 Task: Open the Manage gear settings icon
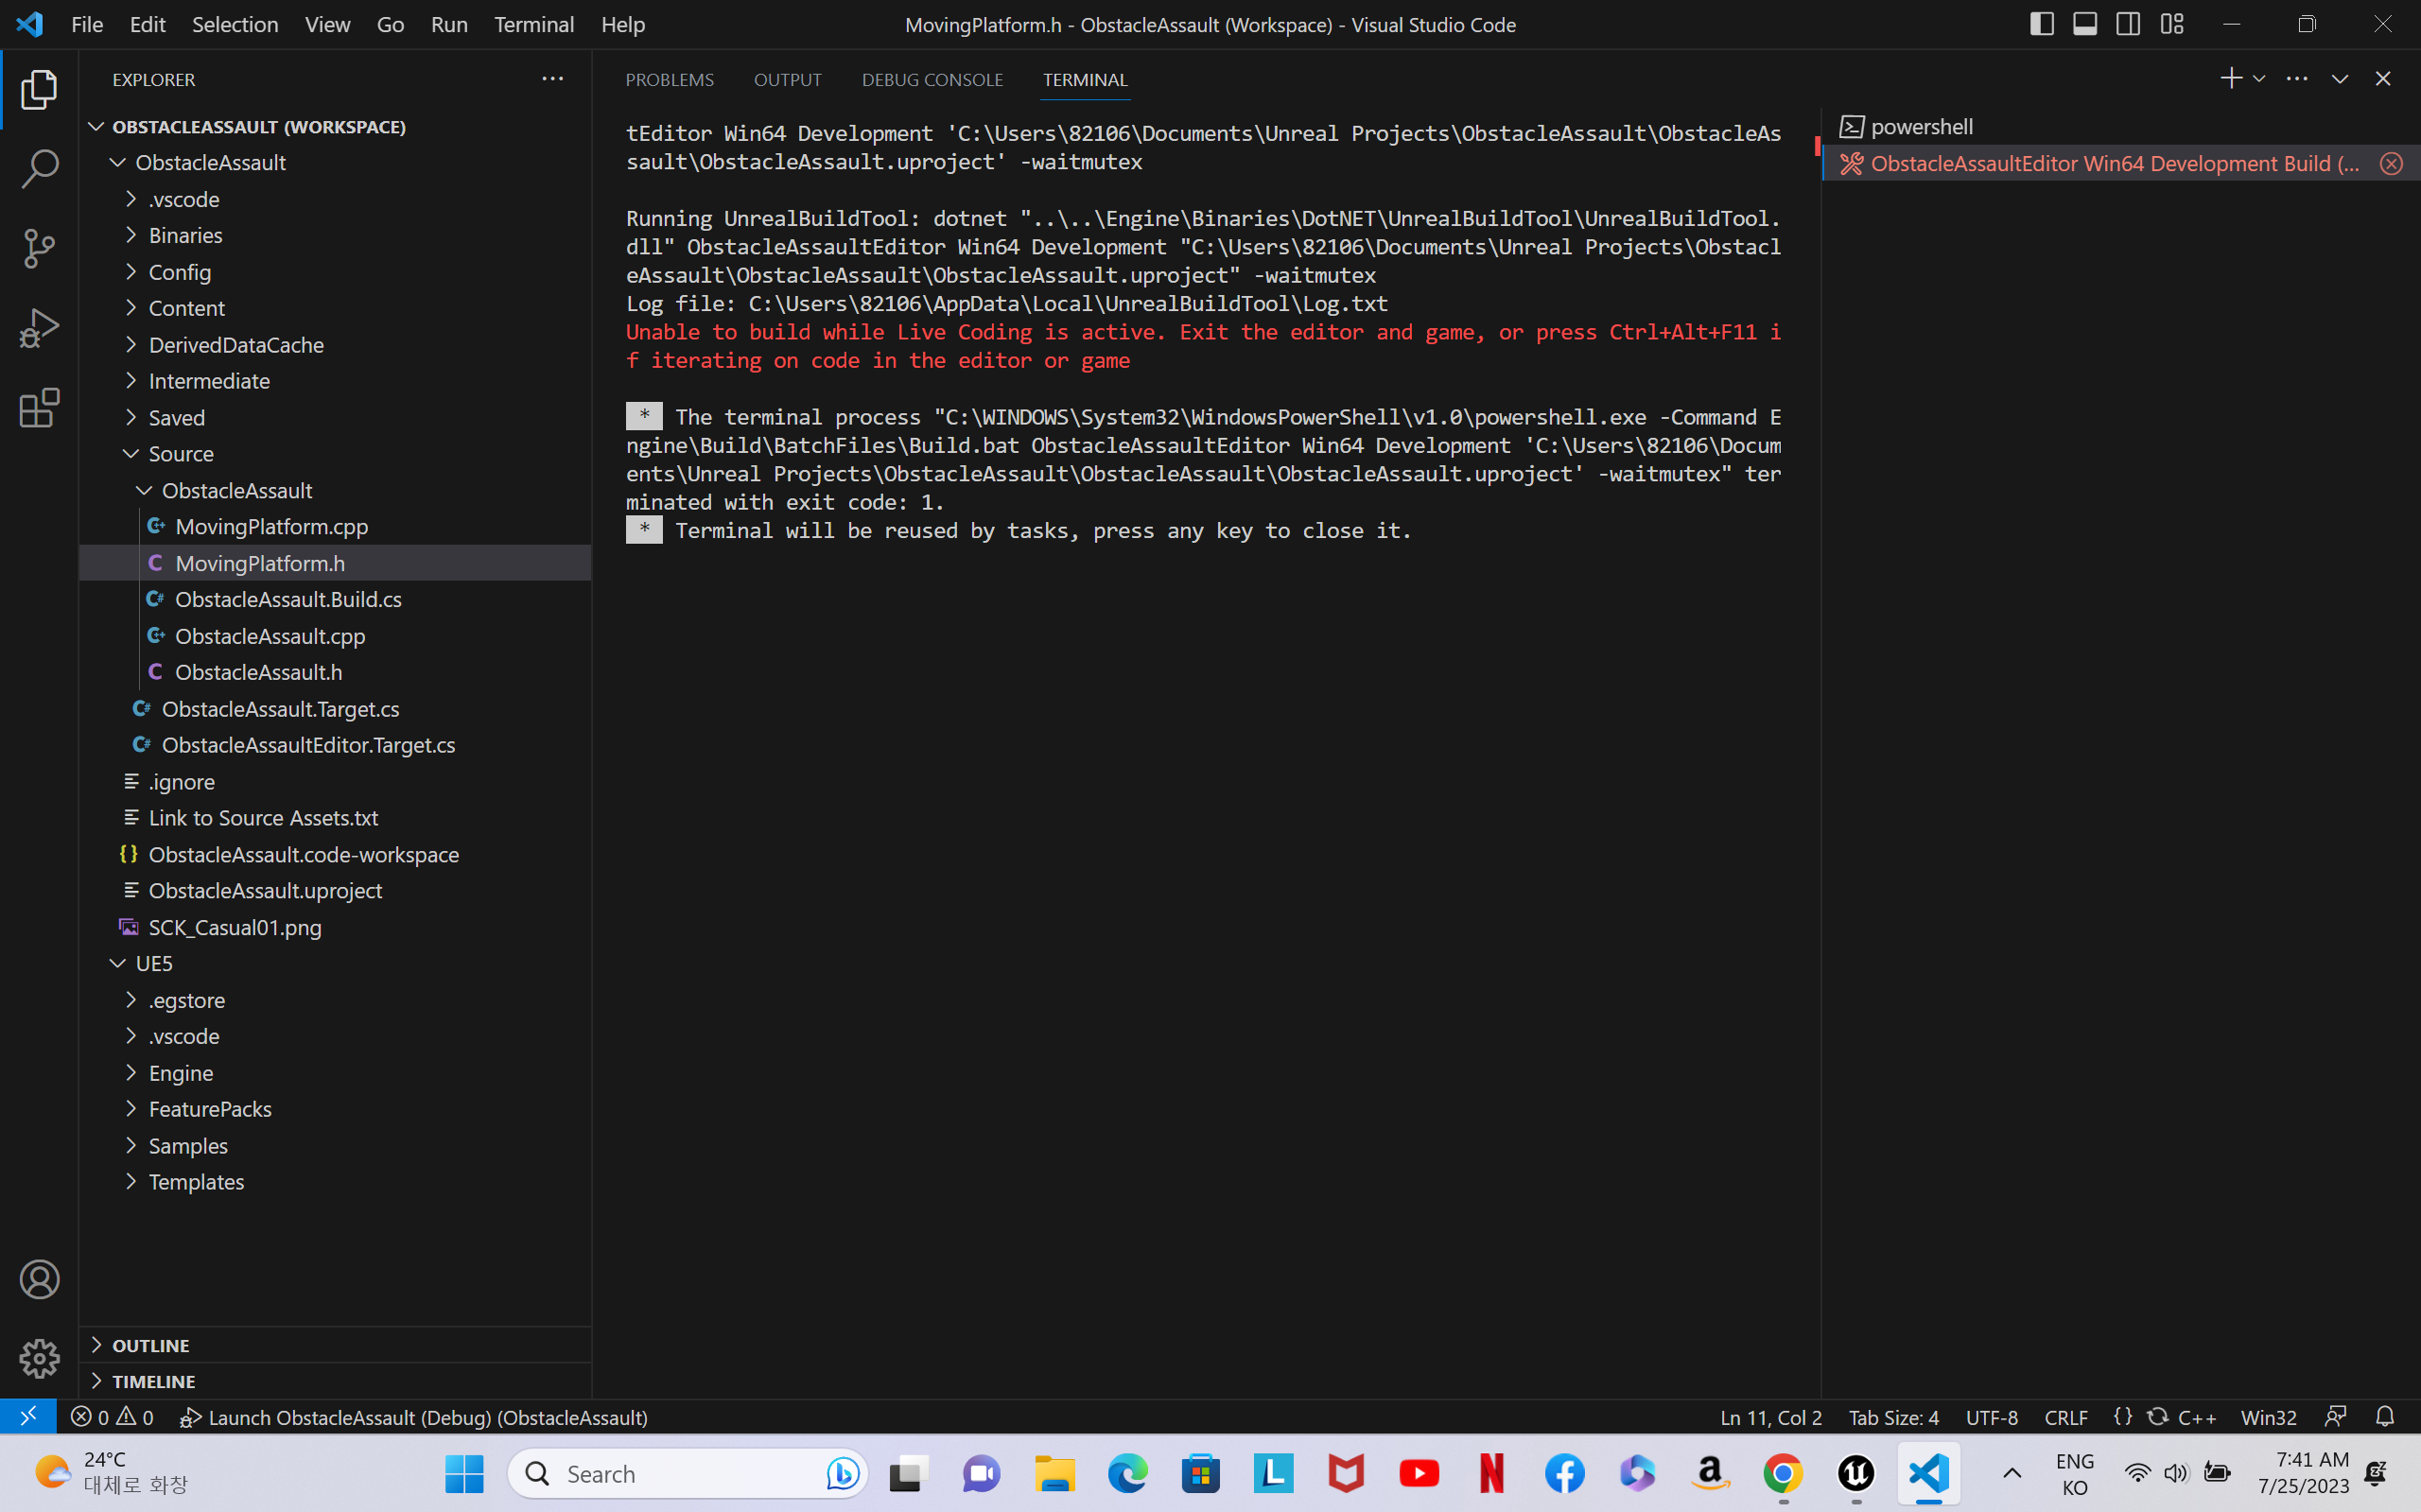39,1358
